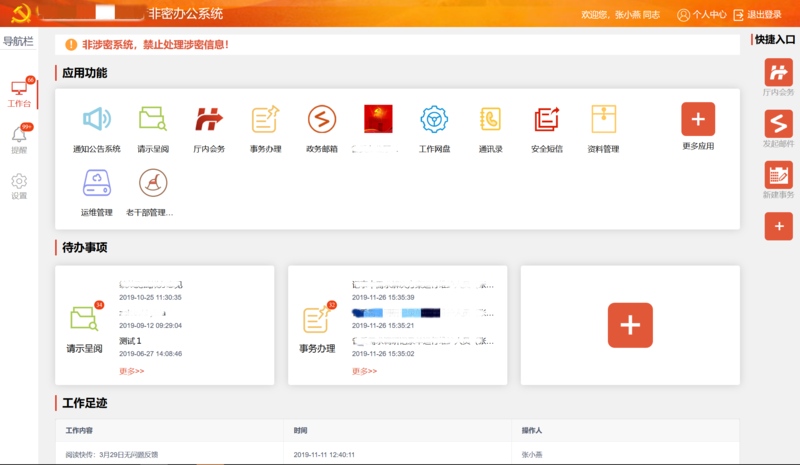
Task: Open the 工作网盘 app icon
Action: (x=434, y=120)
